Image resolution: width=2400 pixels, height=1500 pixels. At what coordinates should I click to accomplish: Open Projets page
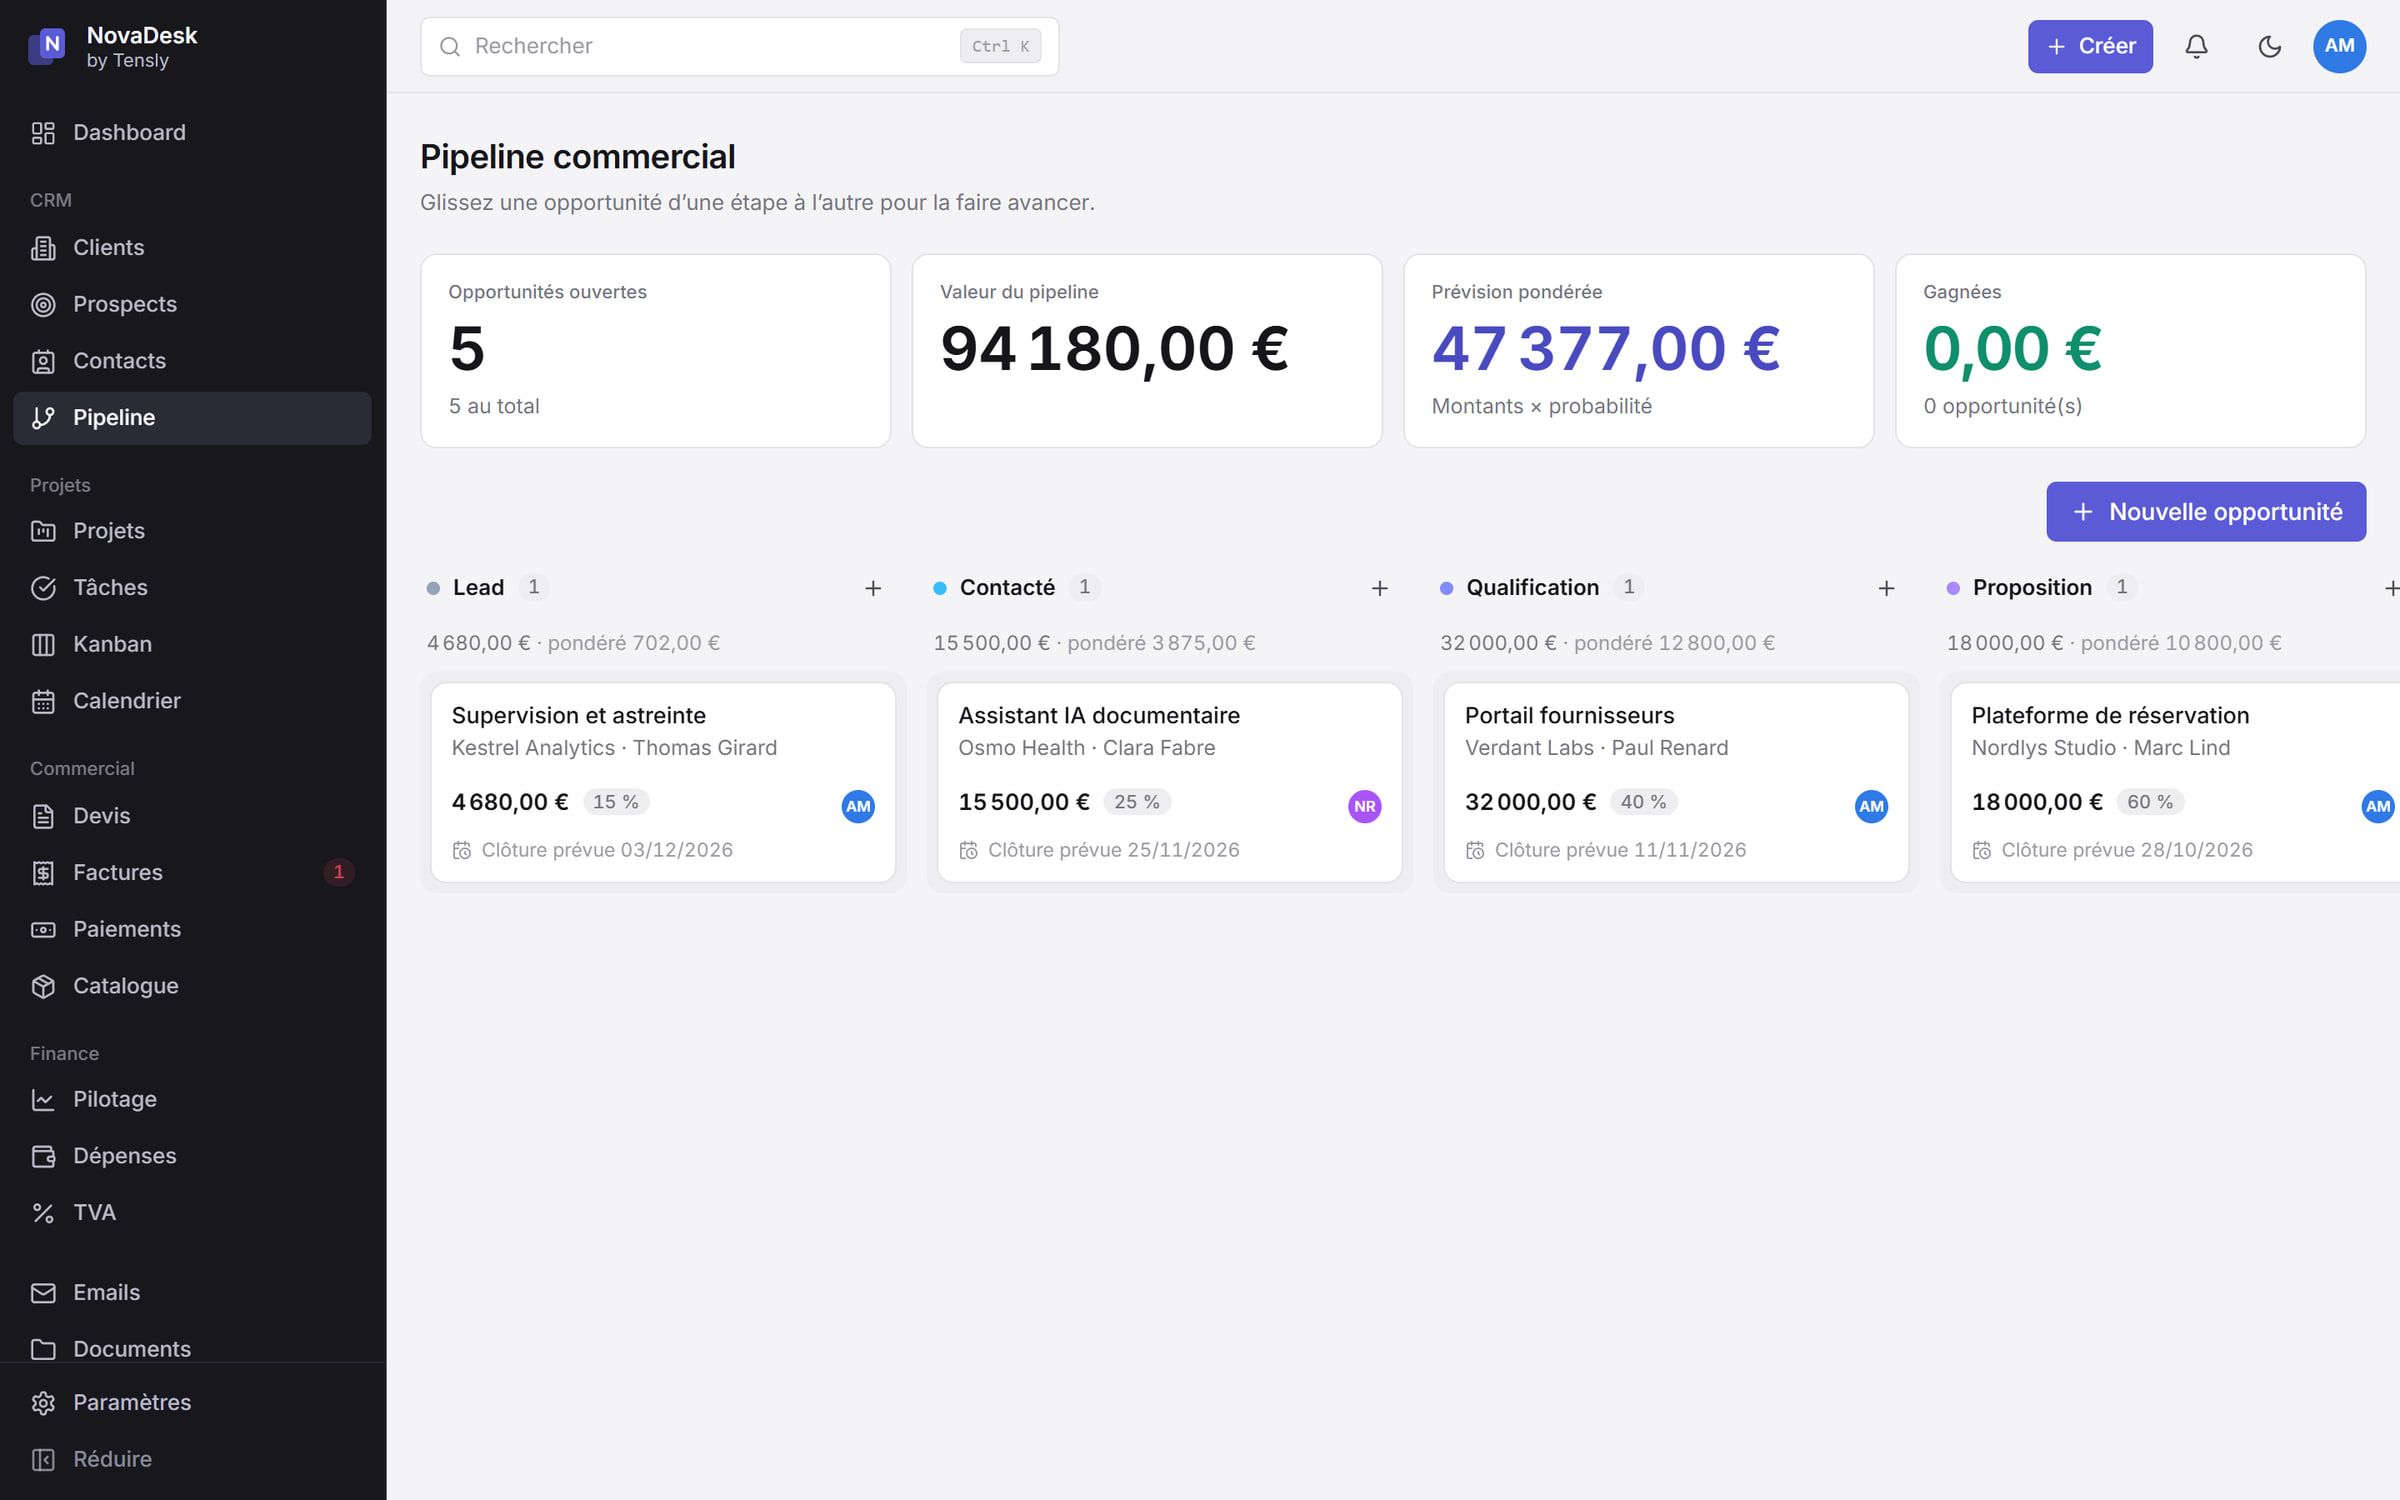192,531
